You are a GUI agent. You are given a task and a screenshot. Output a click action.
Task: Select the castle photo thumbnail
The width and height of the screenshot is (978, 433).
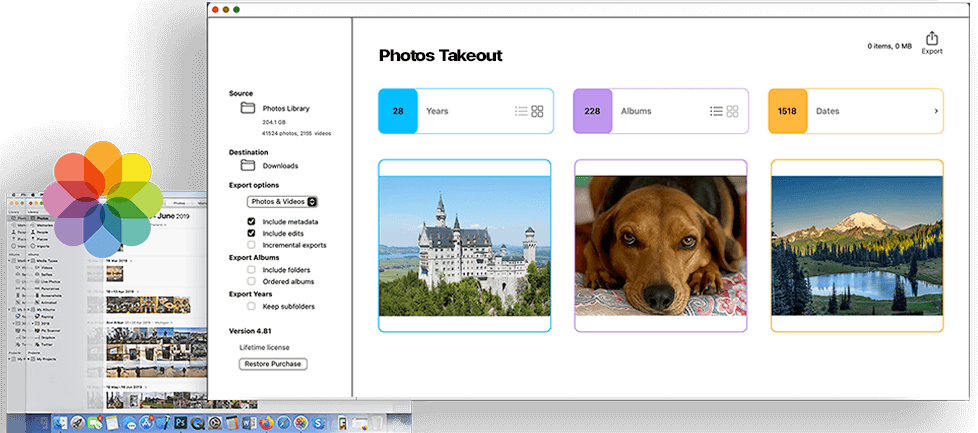465,246
